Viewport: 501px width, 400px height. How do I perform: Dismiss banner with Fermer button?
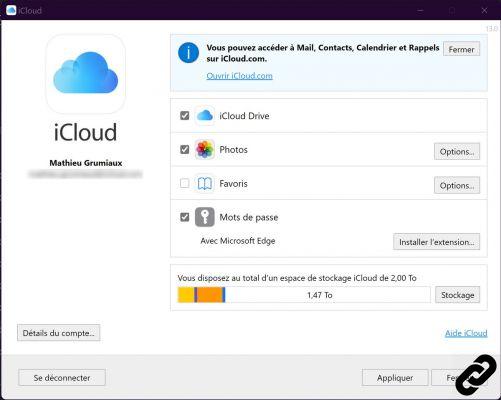pyautogui.click(x=461, y=49)
